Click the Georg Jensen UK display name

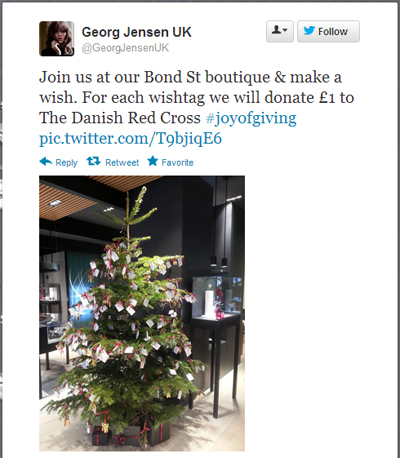coord(137,32)
